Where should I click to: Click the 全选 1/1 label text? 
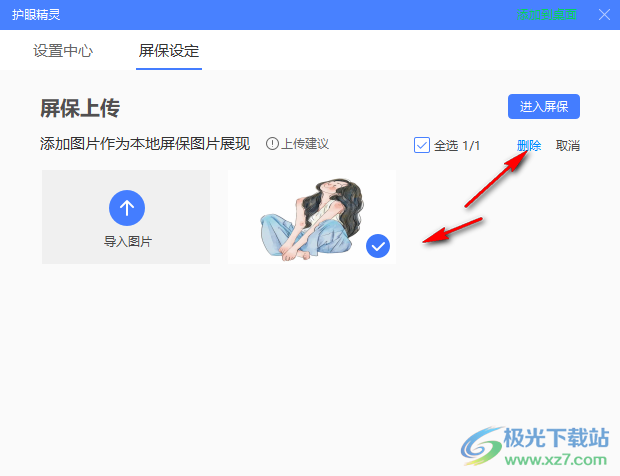click(457, 145)
